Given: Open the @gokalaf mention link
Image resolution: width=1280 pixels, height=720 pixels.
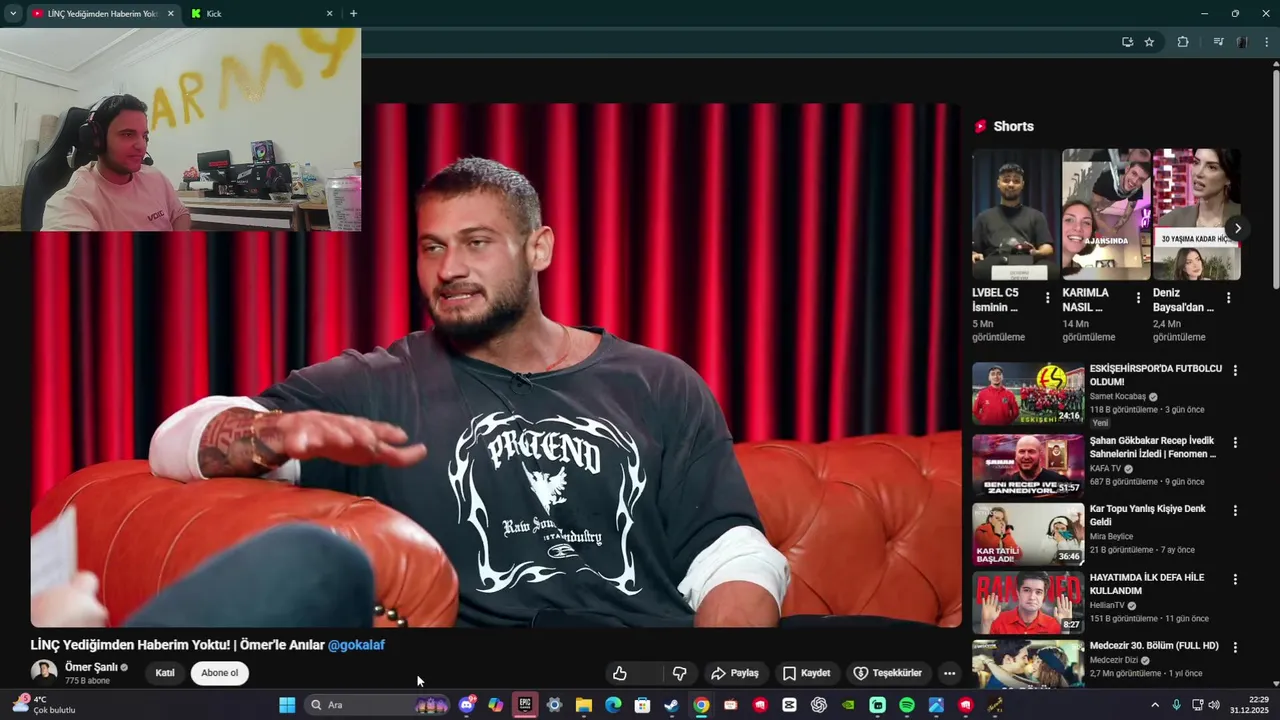Looking at the screenshot, I should click(x=356, y=645).
